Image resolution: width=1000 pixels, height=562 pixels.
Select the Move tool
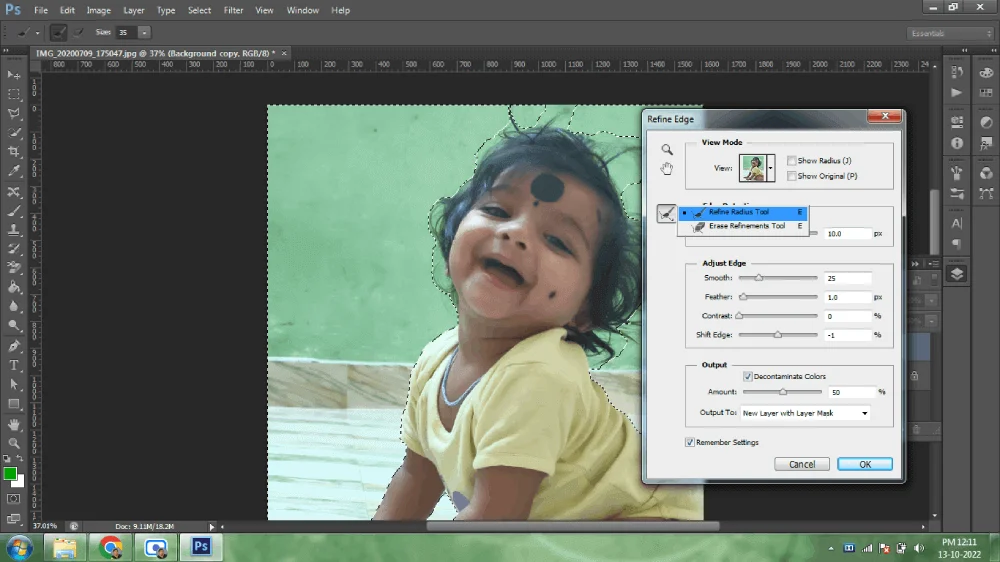click(13, 75)
